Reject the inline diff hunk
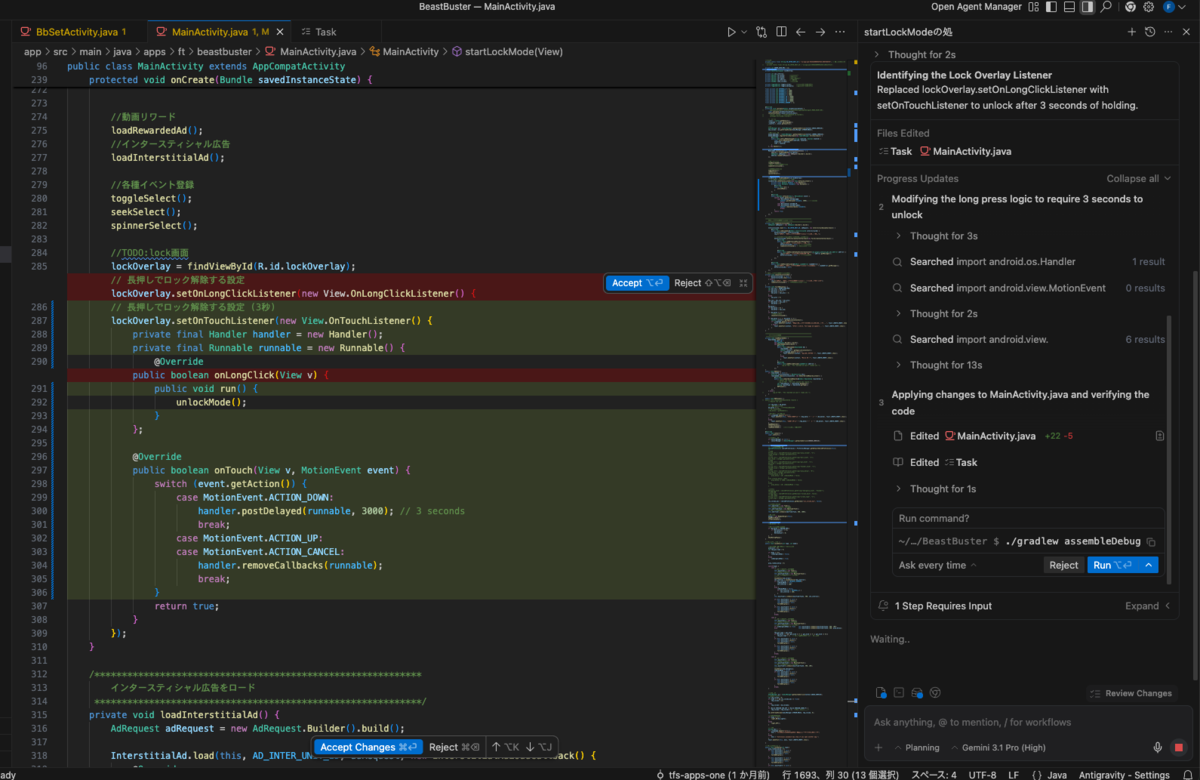 tap(702, 283)
